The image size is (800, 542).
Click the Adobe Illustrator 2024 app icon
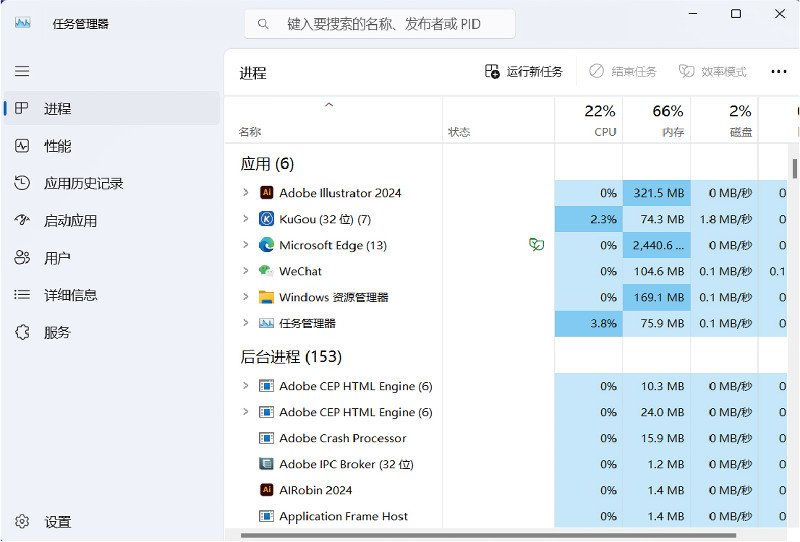coord(266,193)
